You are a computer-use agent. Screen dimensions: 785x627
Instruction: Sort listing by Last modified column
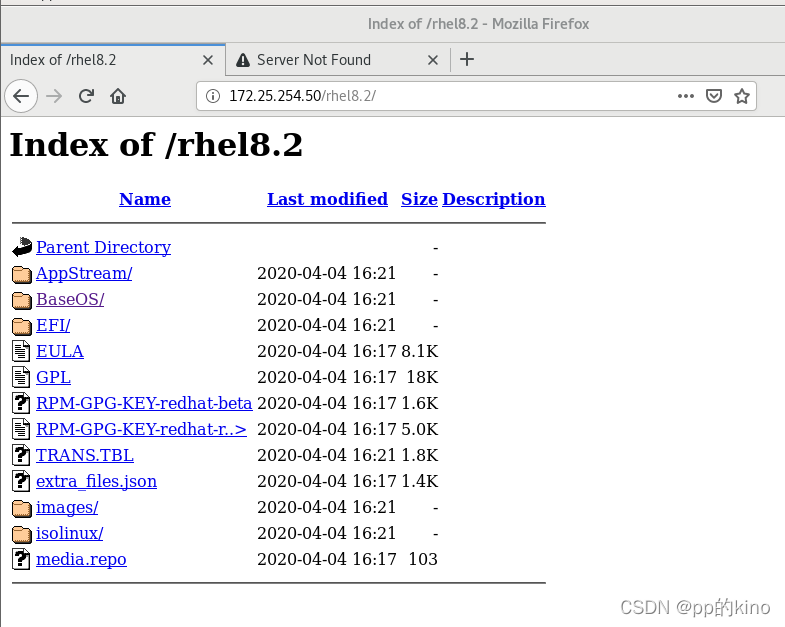coord(327,199)
